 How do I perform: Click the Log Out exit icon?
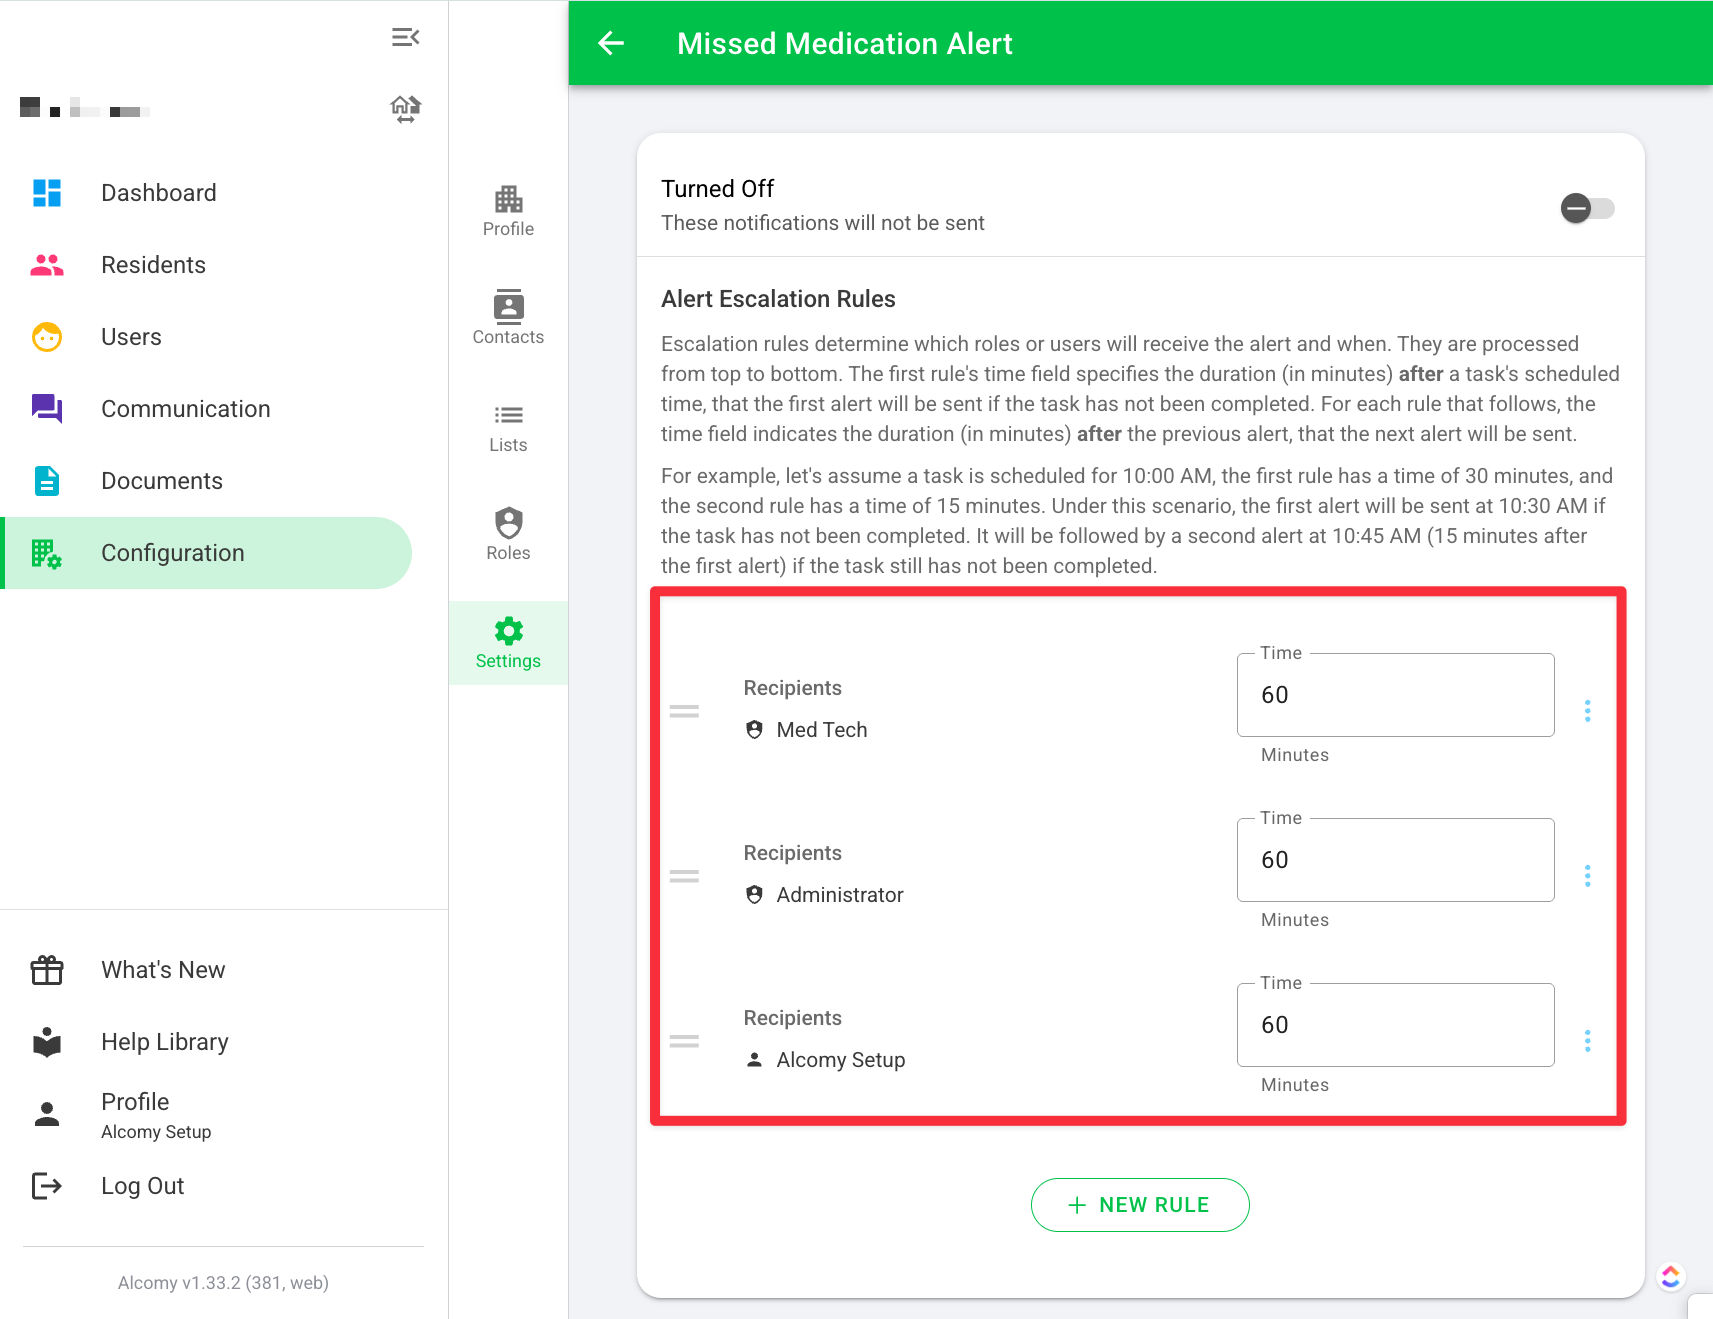(47, 1186)
